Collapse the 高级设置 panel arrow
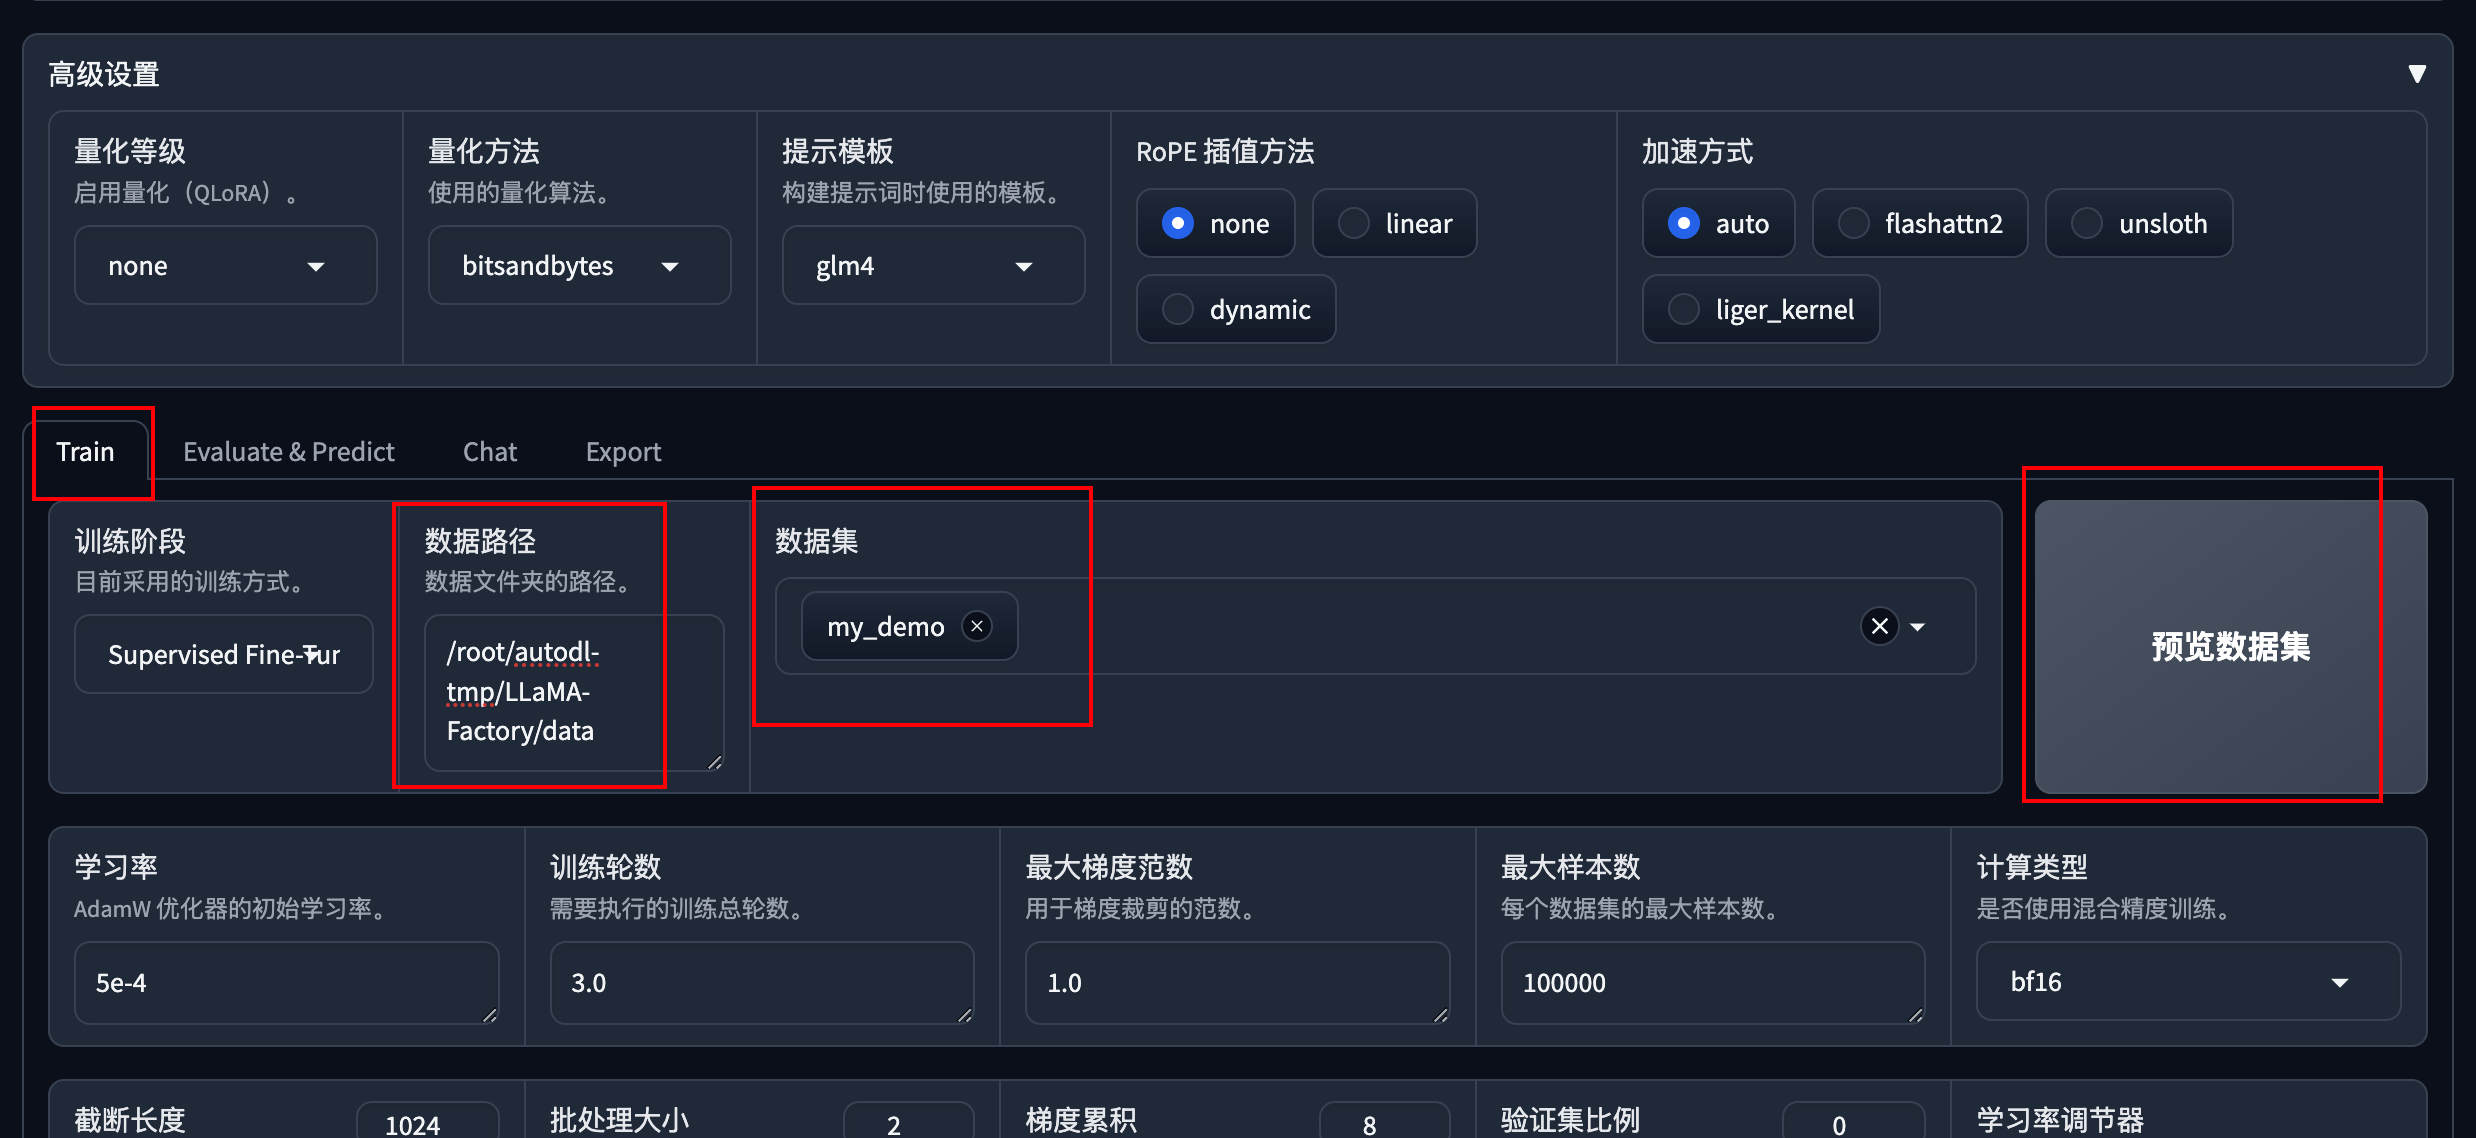 click(2416, 74)
